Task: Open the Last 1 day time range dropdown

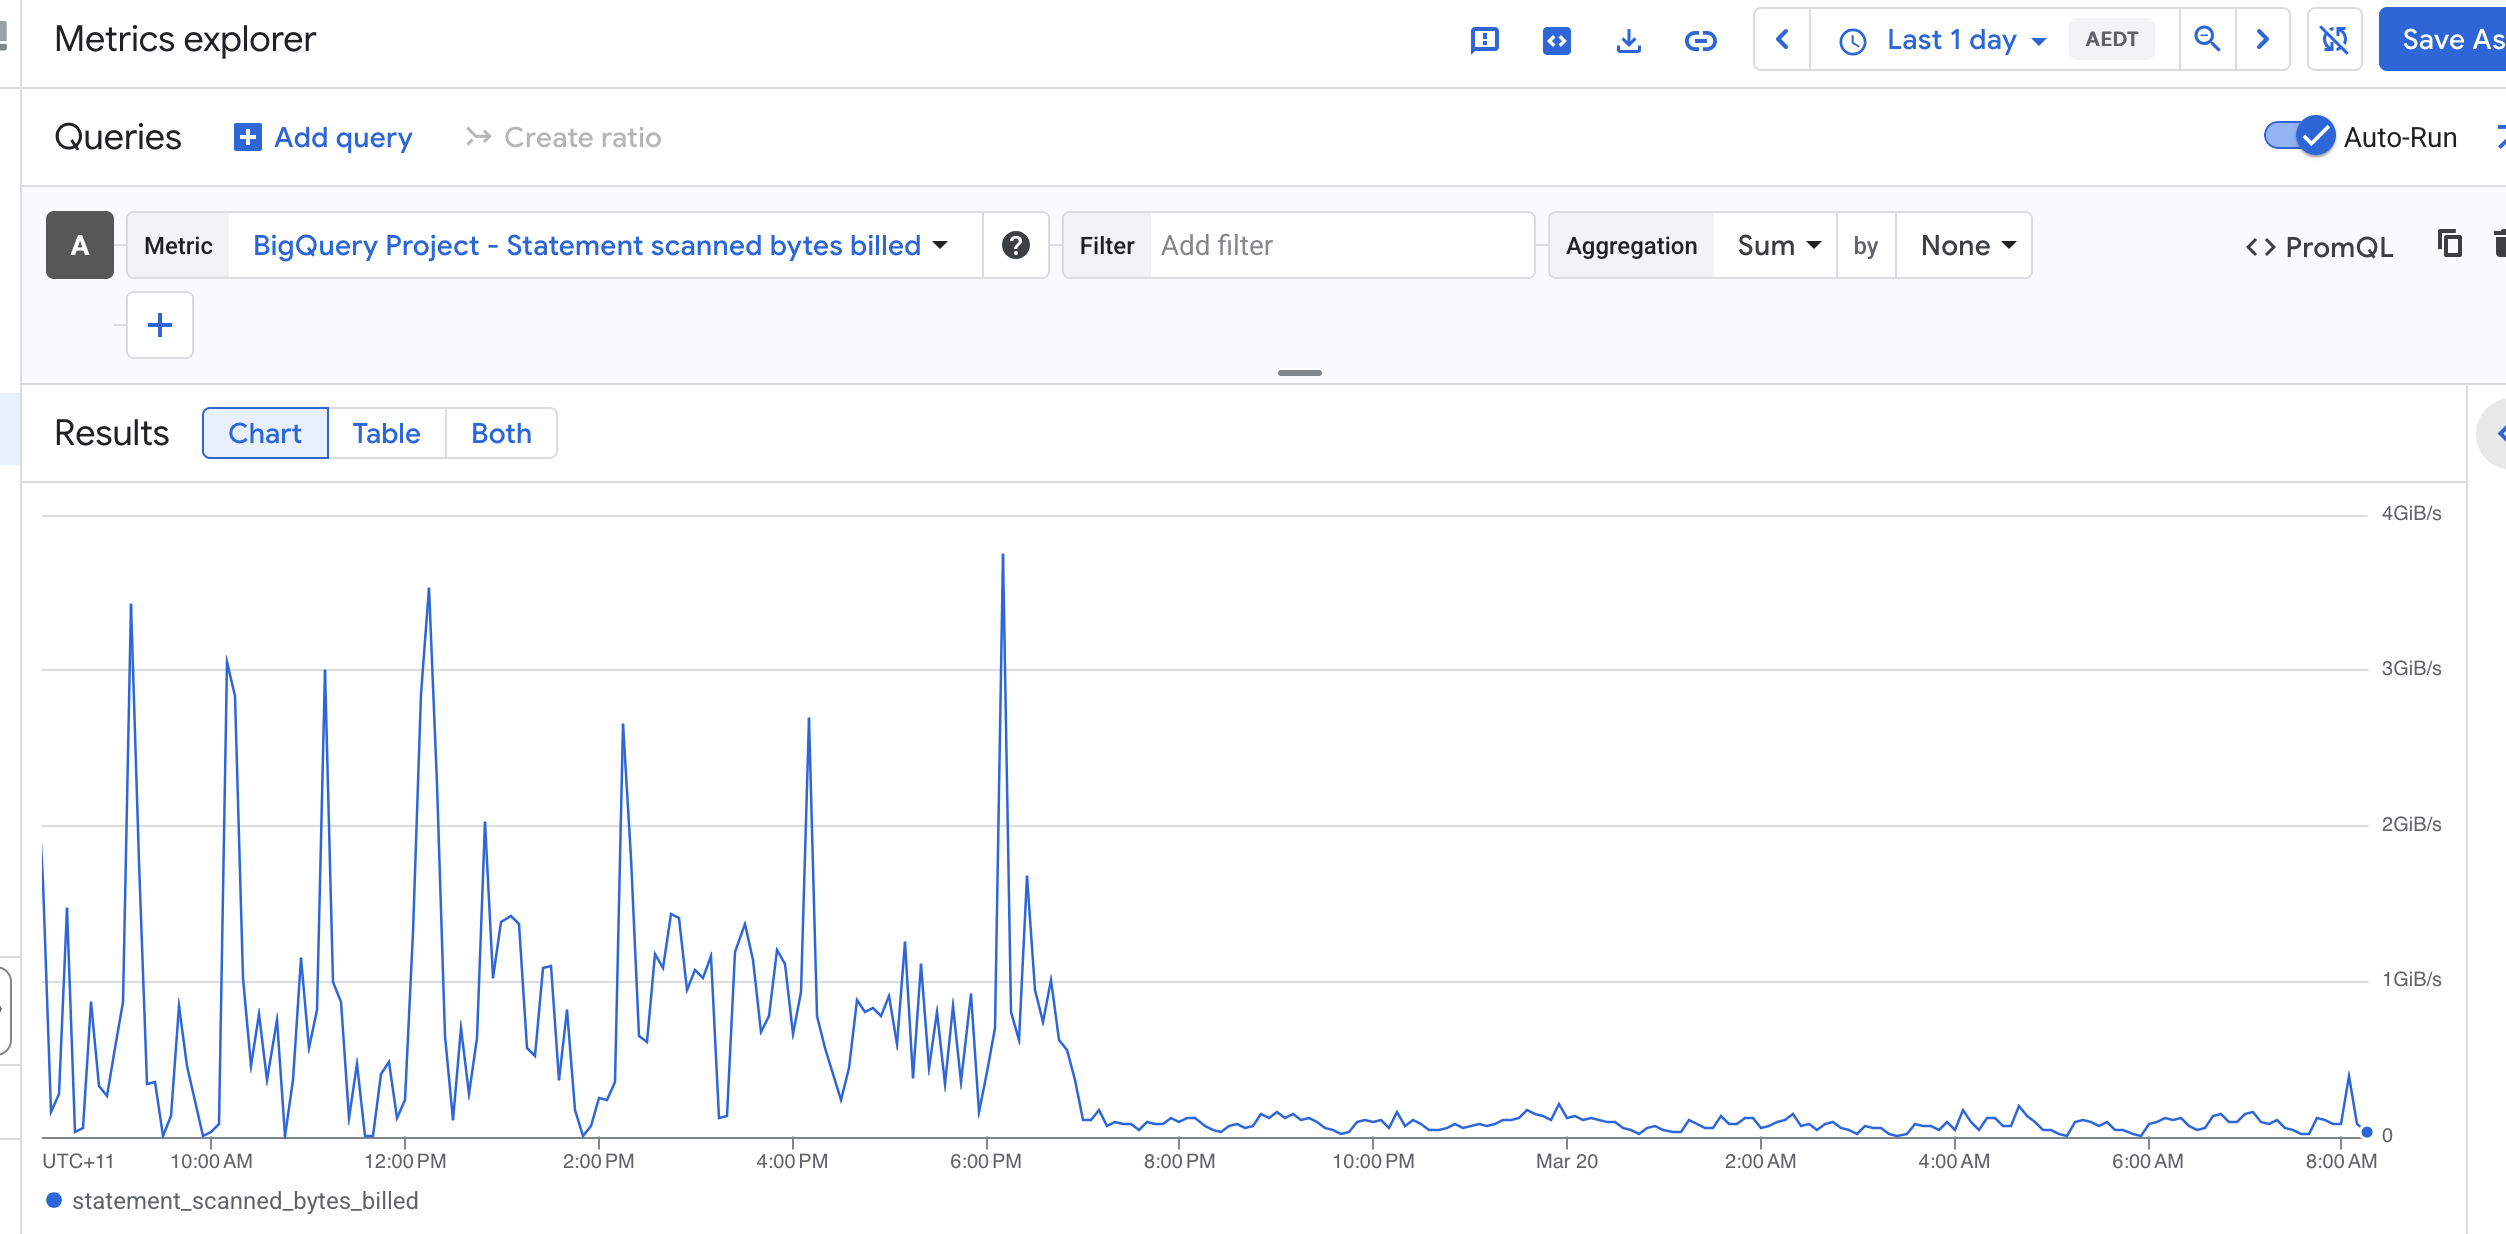Action: tap(1950, 39)
